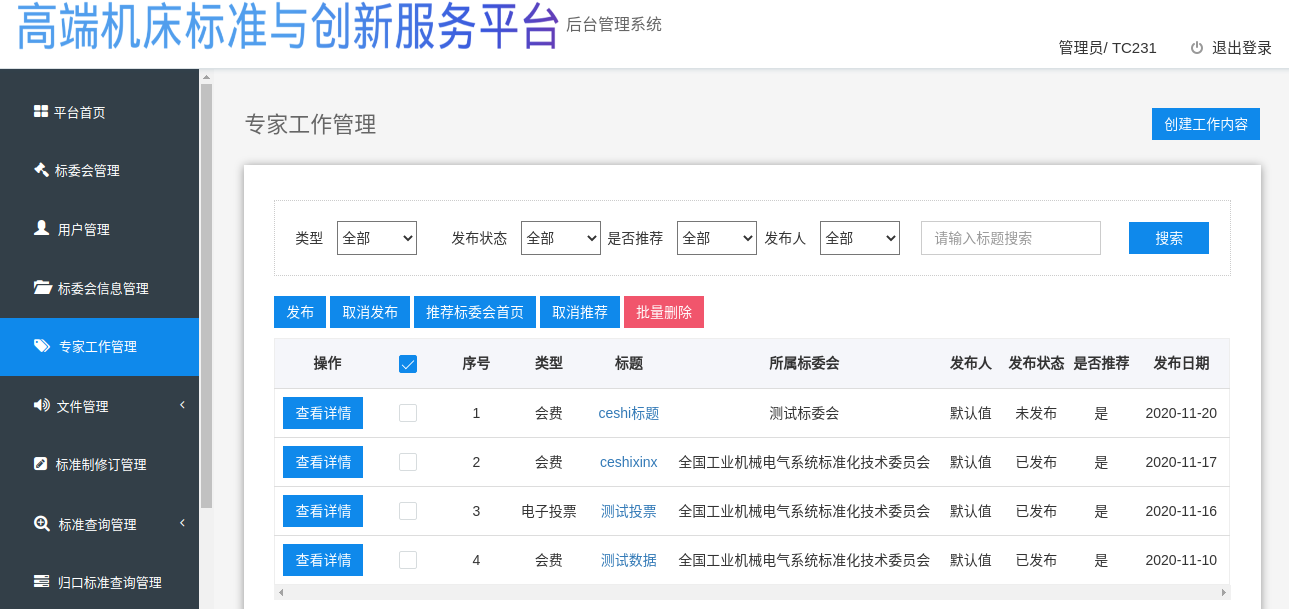Screen dimensions: 1289x609
Task: Expand the 发布人 dropdown filter
Action: [x=860, y=238]
